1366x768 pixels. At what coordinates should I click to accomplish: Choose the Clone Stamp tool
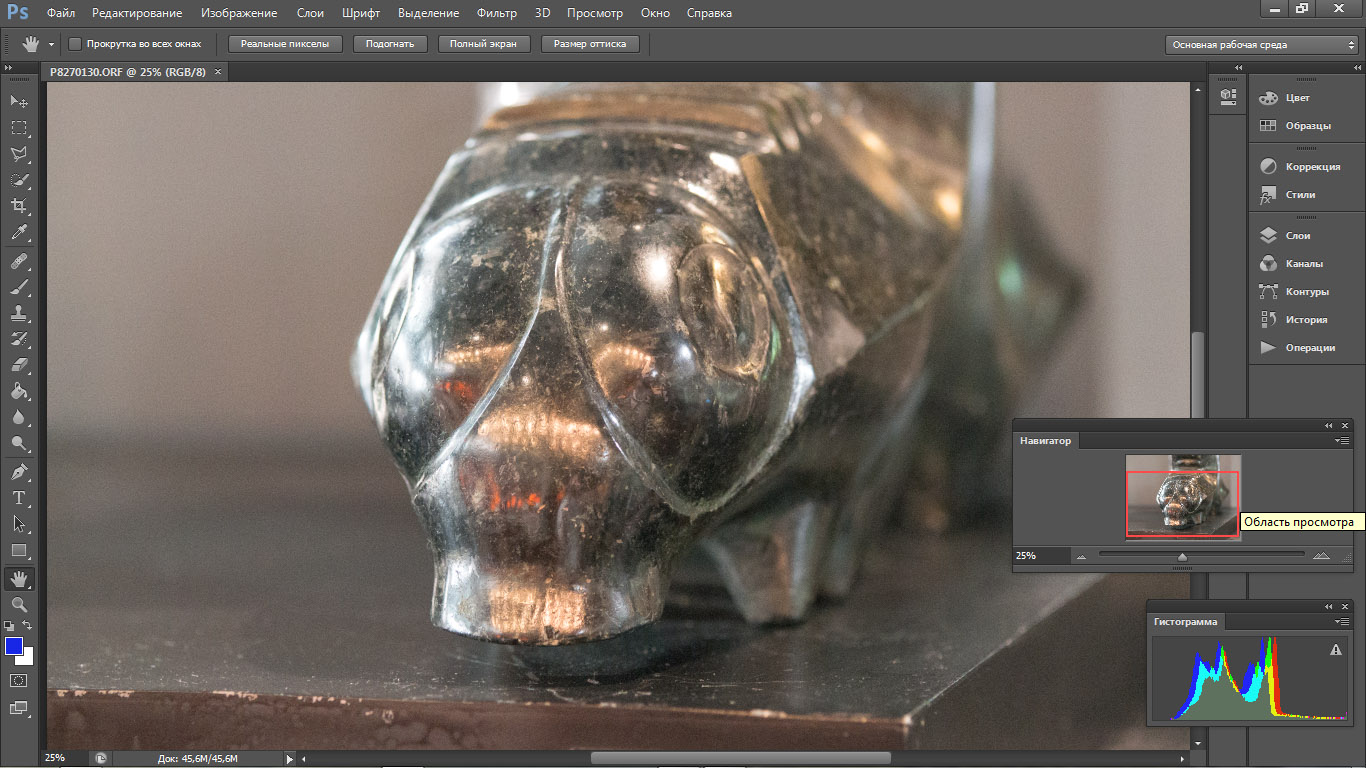pyautogui.click(x=19, y=313)
